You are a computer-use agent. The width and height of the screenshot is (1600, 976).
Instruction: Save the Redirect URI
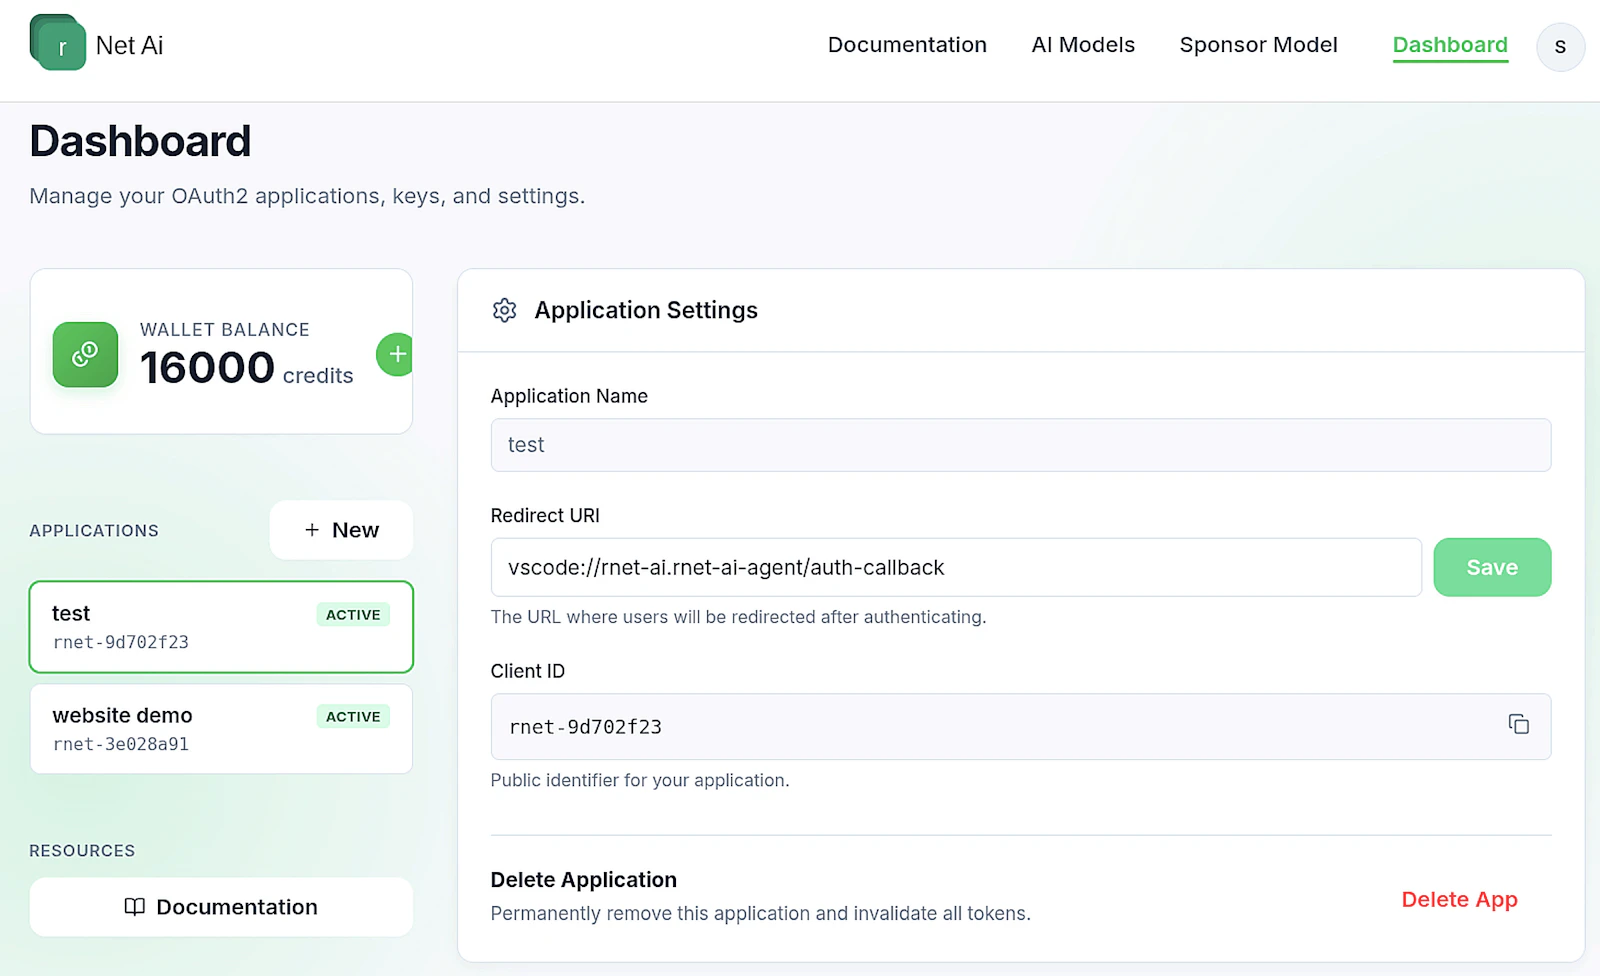click(1492, 567)
